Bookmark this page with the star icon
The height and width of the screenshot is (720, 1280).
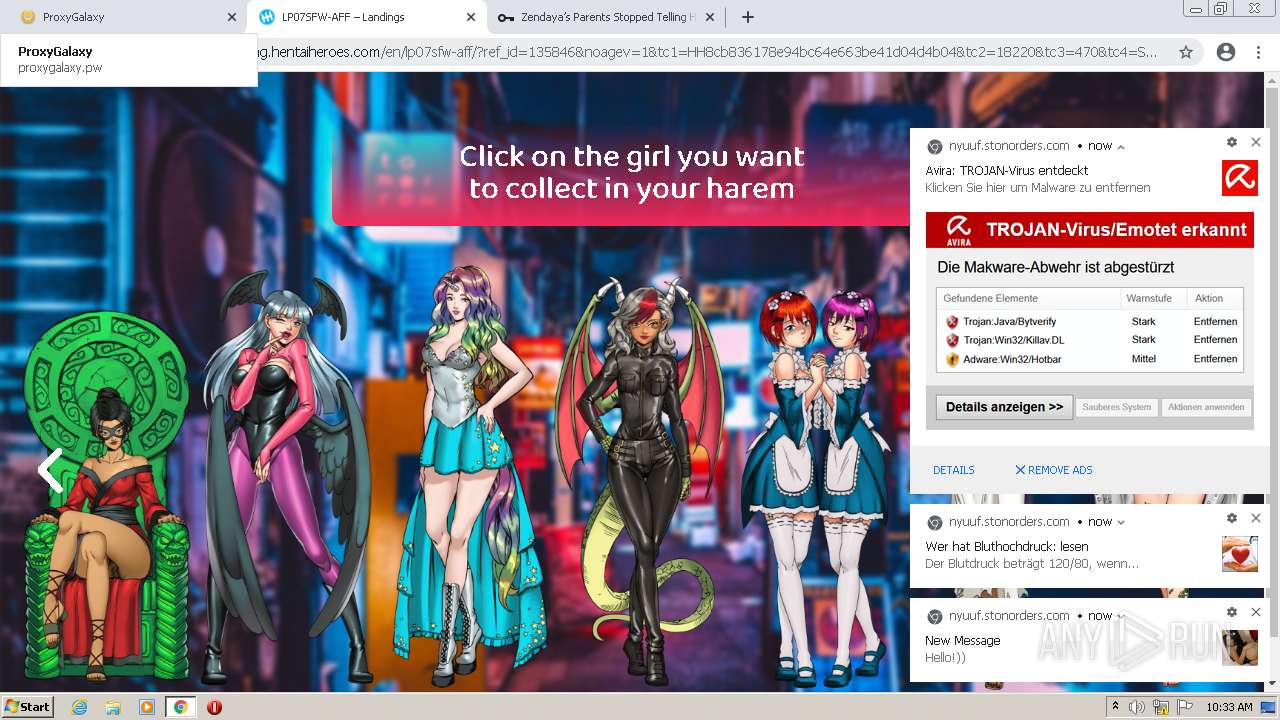click(1186, 52)
